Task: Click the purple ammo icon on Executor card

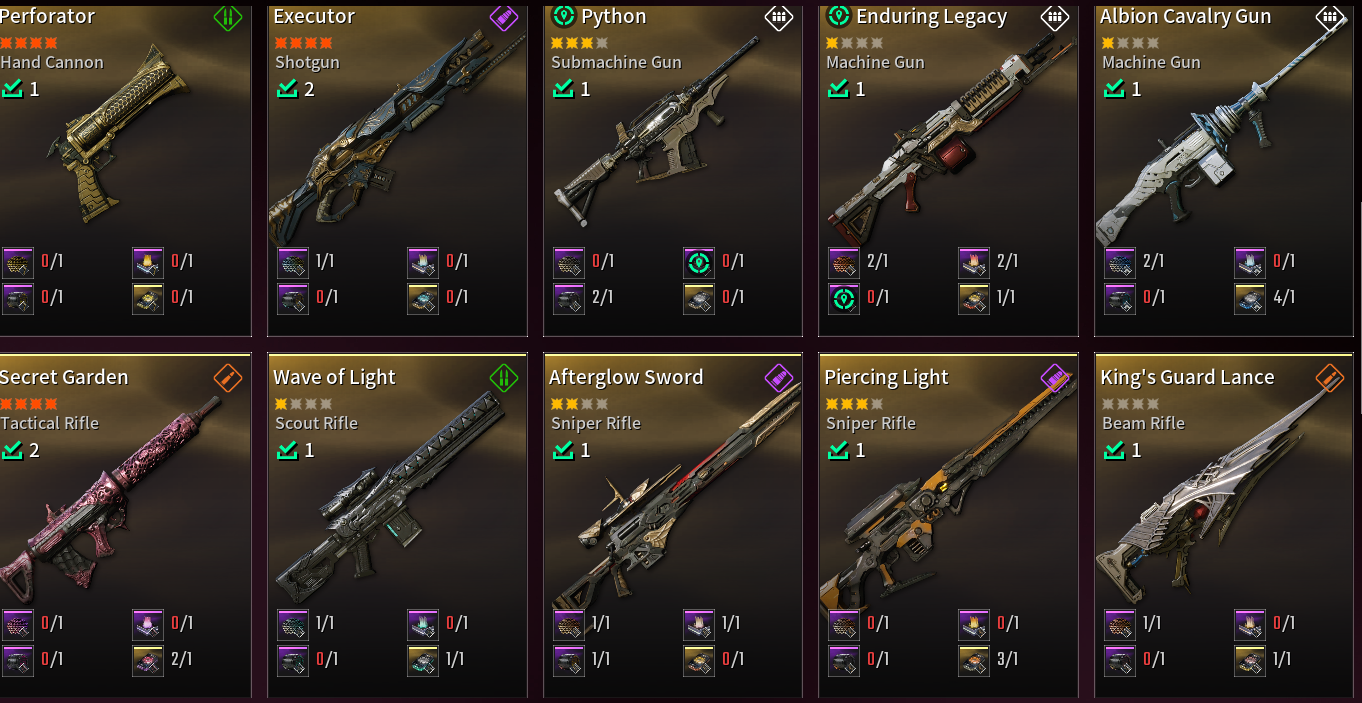Action: tap(503, 17)
